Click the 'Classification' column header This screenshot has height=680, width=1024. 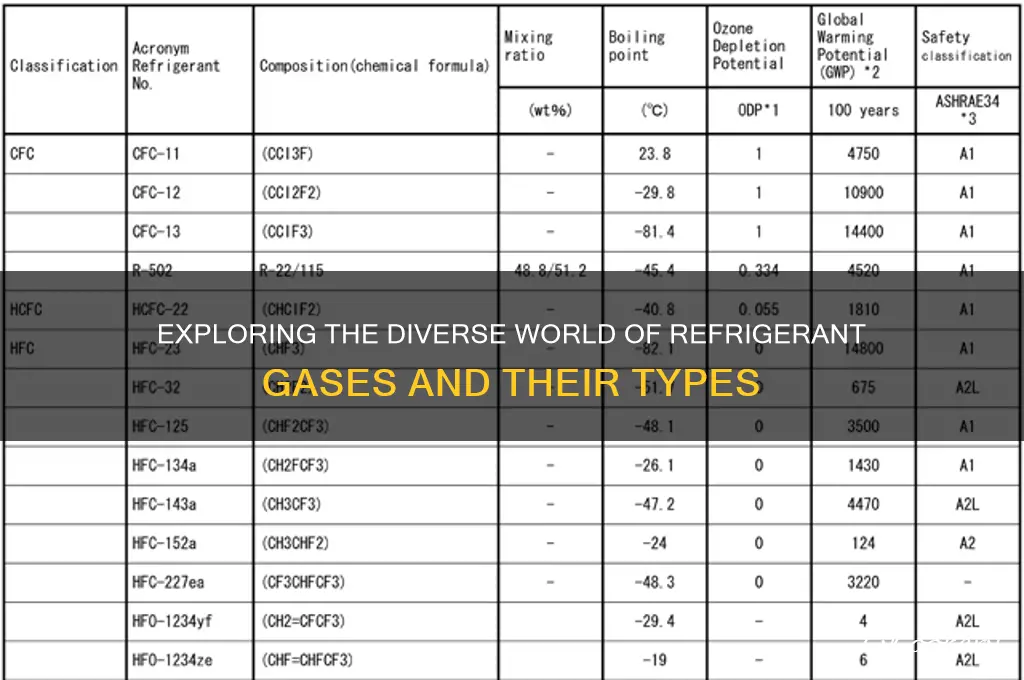pos(64,66)
